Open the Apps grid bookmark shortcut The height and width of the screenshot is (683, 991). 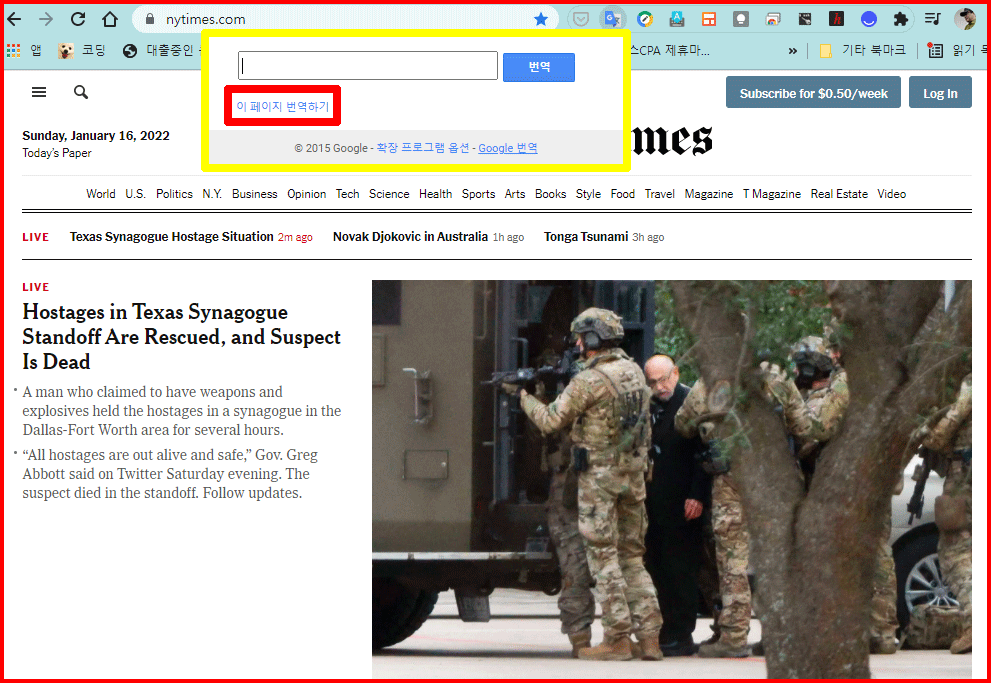pos(24,51)
